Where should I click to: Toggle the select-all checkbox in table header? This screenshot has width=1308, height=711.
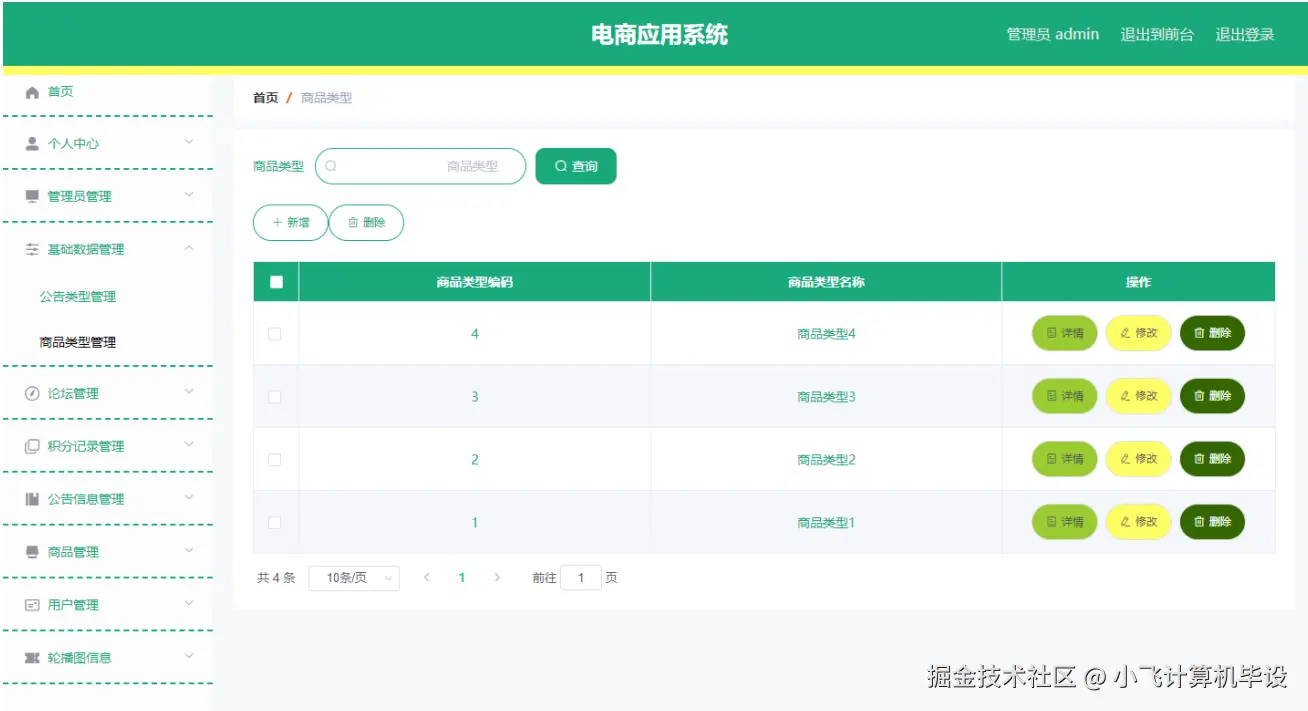[276, 281]
